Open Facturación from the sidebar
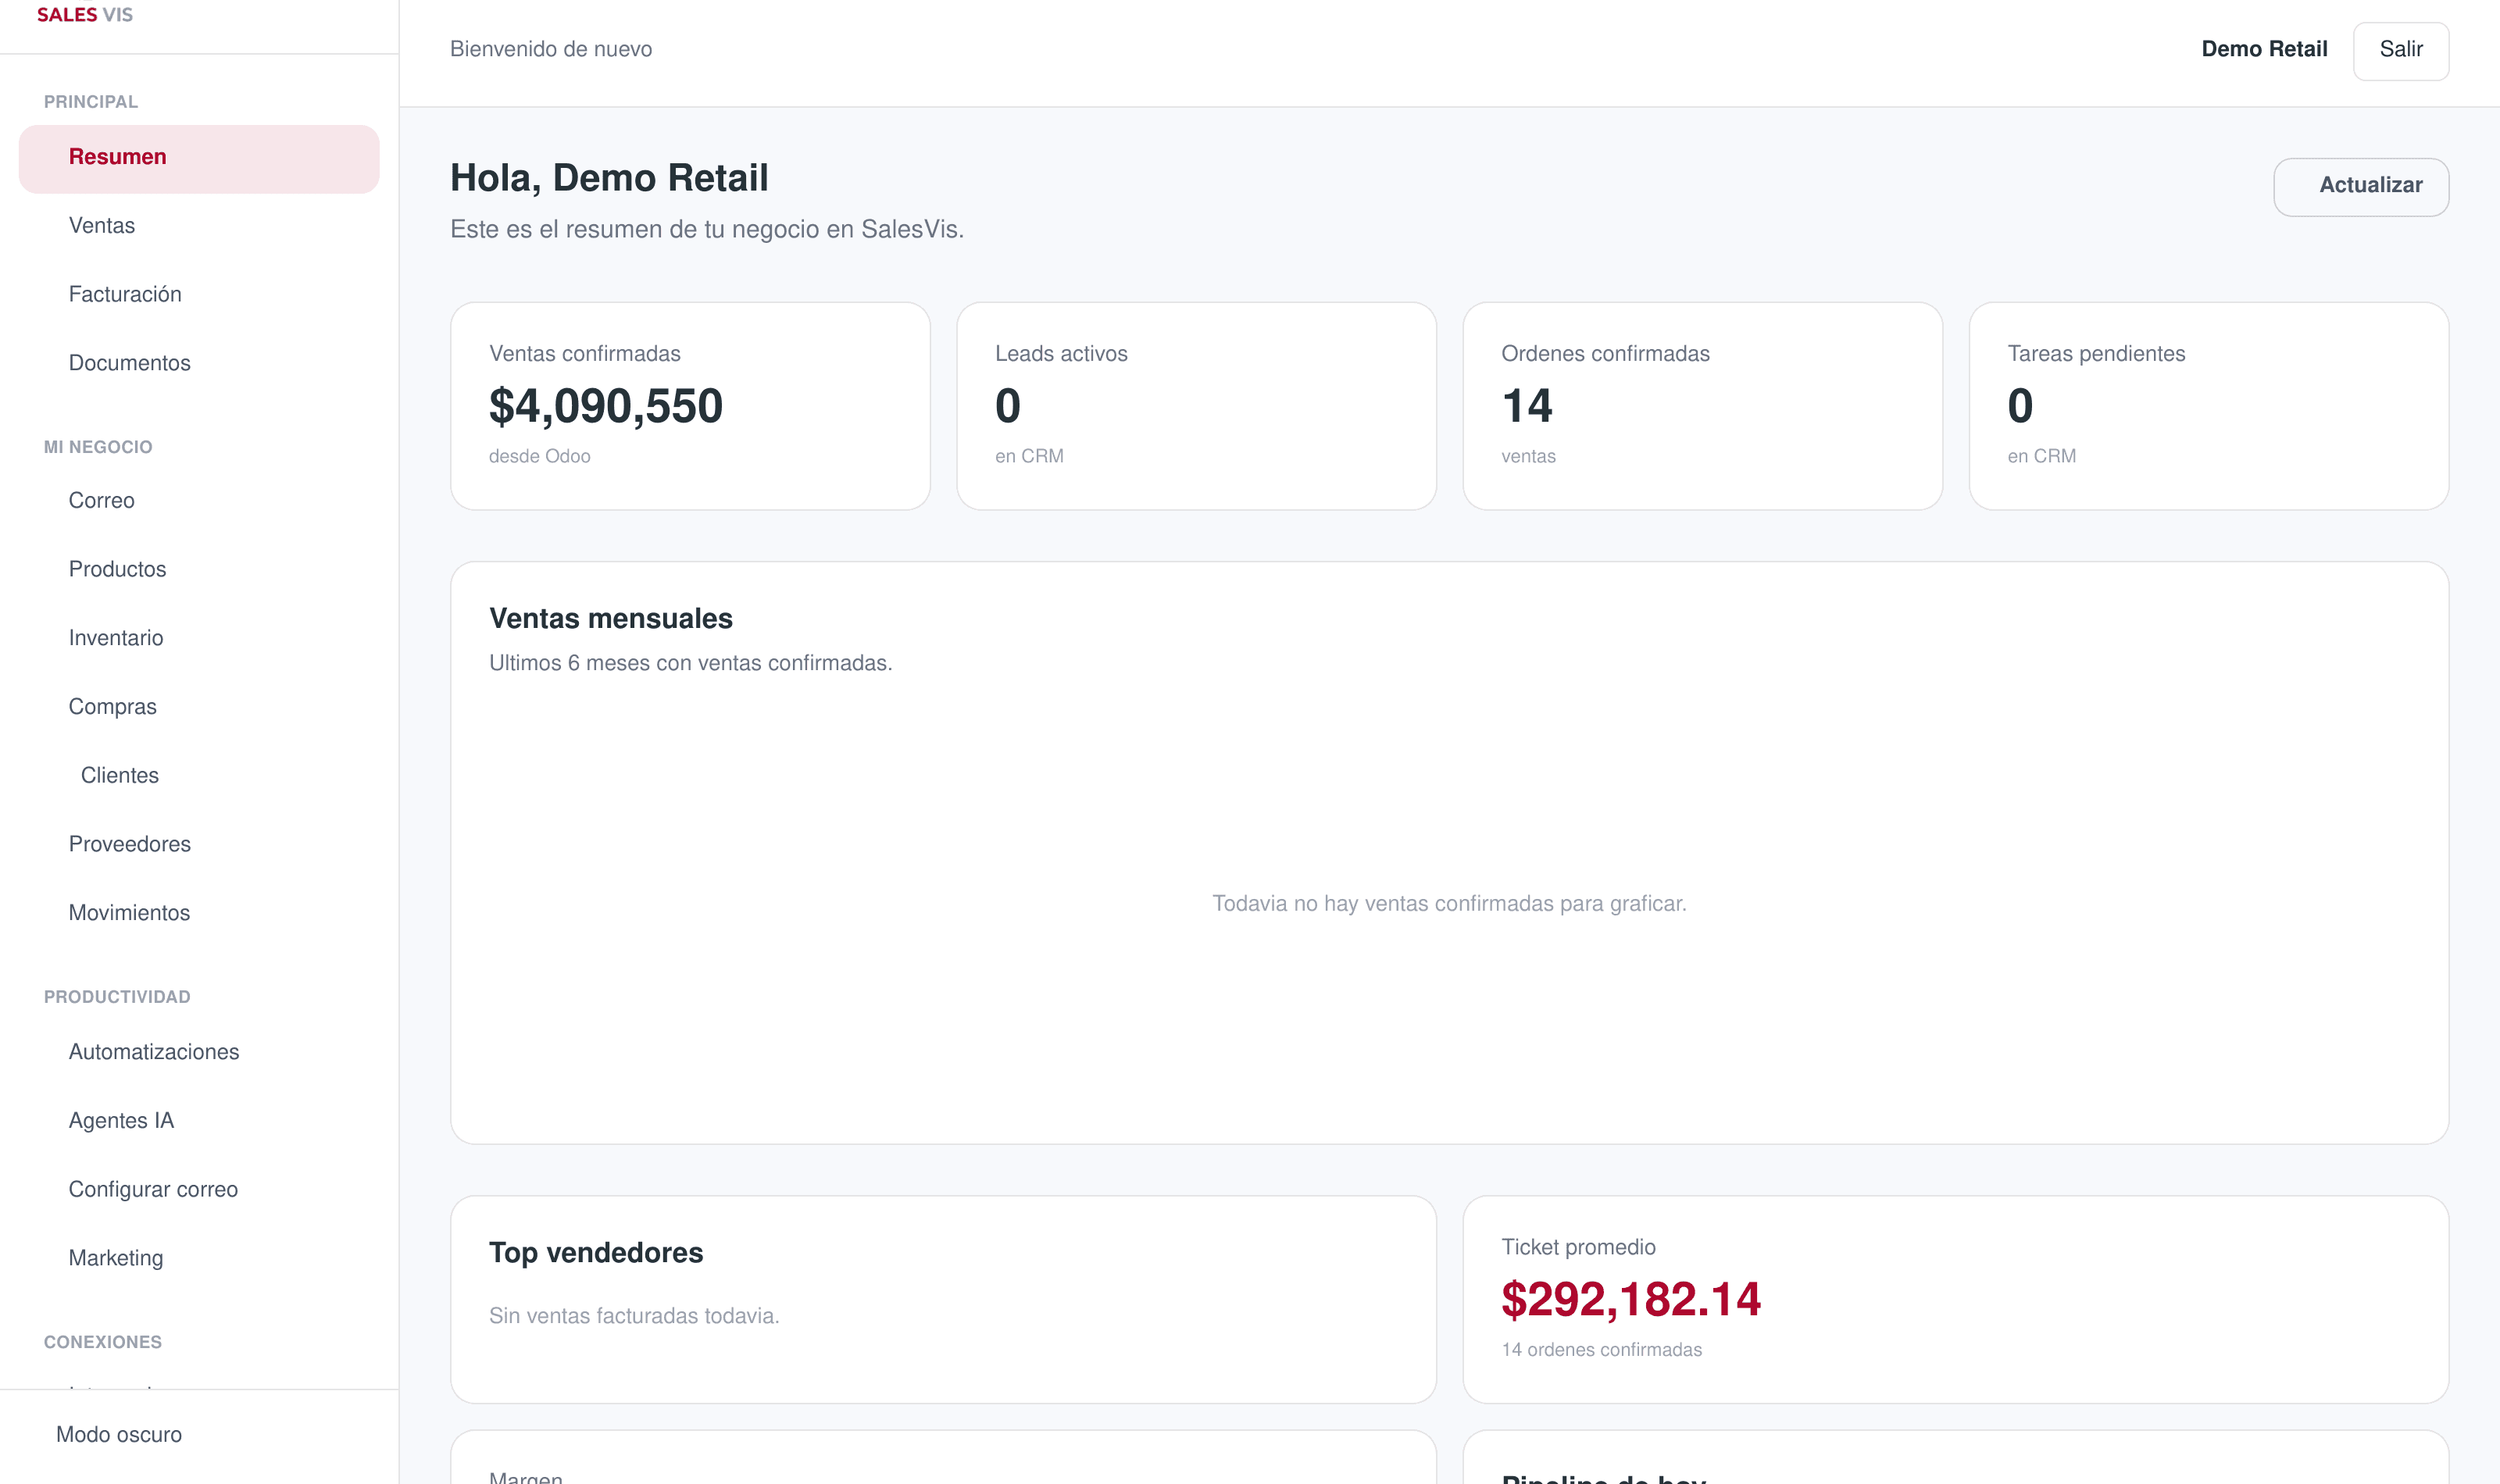The height and width of the screenshot is (1484, 2500). click(x=199, y=295)
